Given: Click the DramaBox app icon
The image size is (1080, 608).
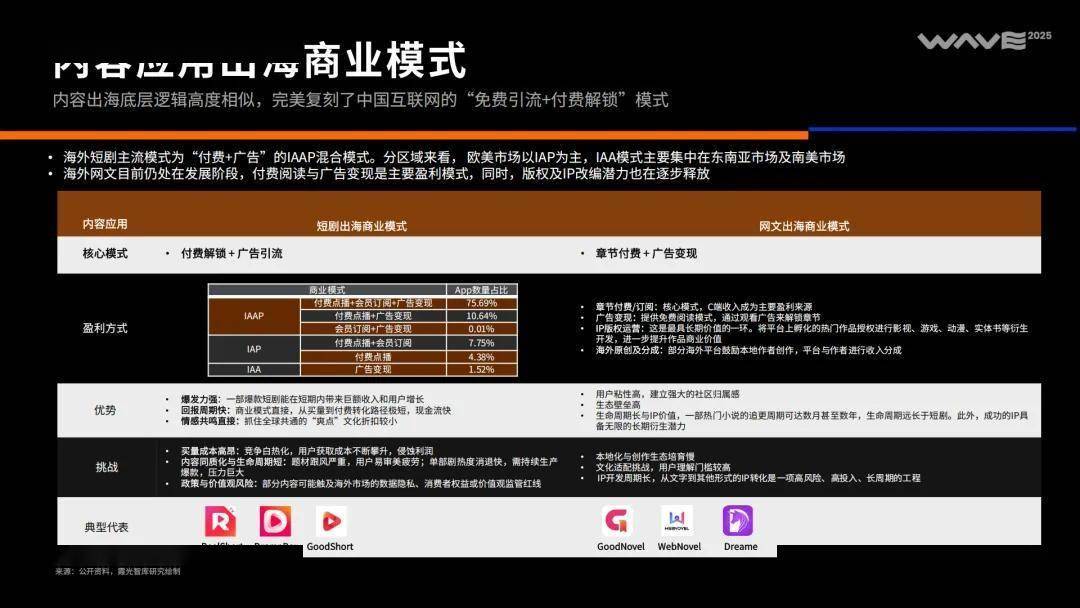Looking at the screenshot, I should point(275,522).
